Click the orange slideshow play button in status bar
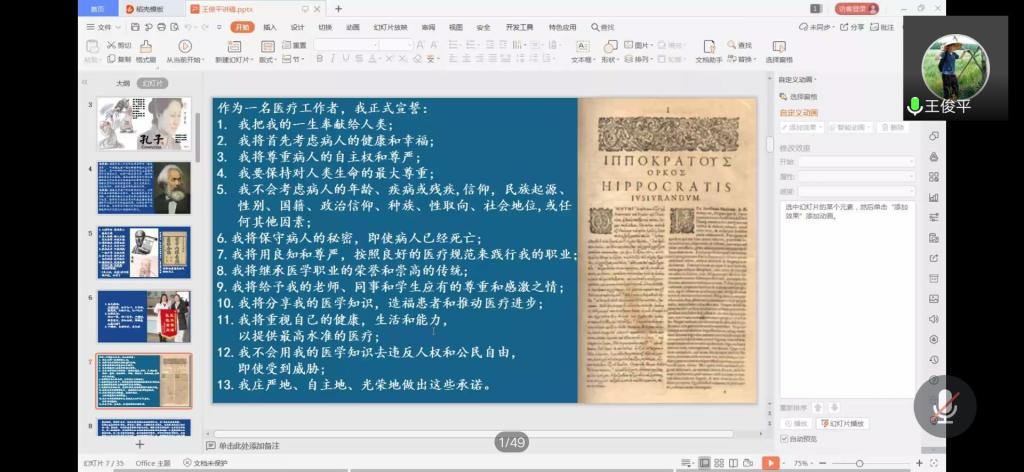Screen dimensions: 1024x472 click(771, 463)
